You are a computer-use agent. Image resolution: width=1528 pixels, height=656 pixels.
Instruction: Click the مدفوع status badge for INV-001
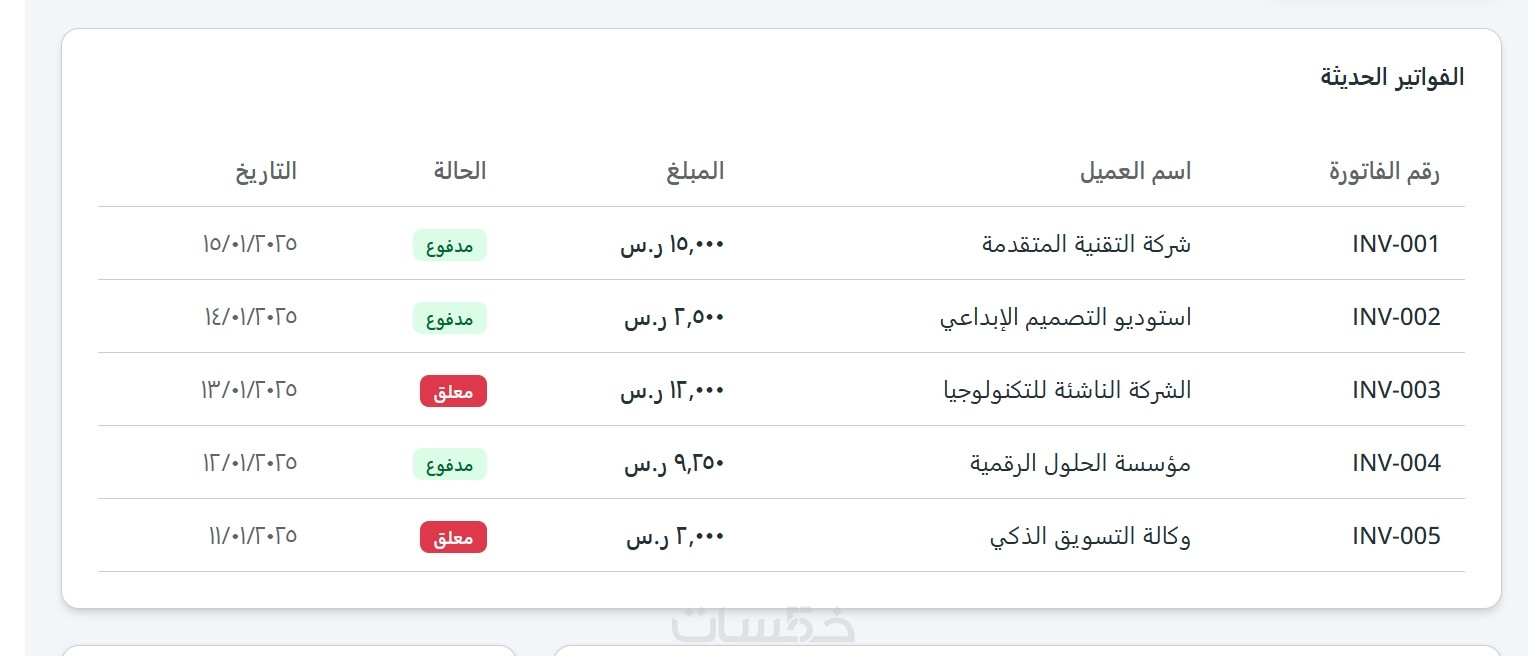pos(450,245)
